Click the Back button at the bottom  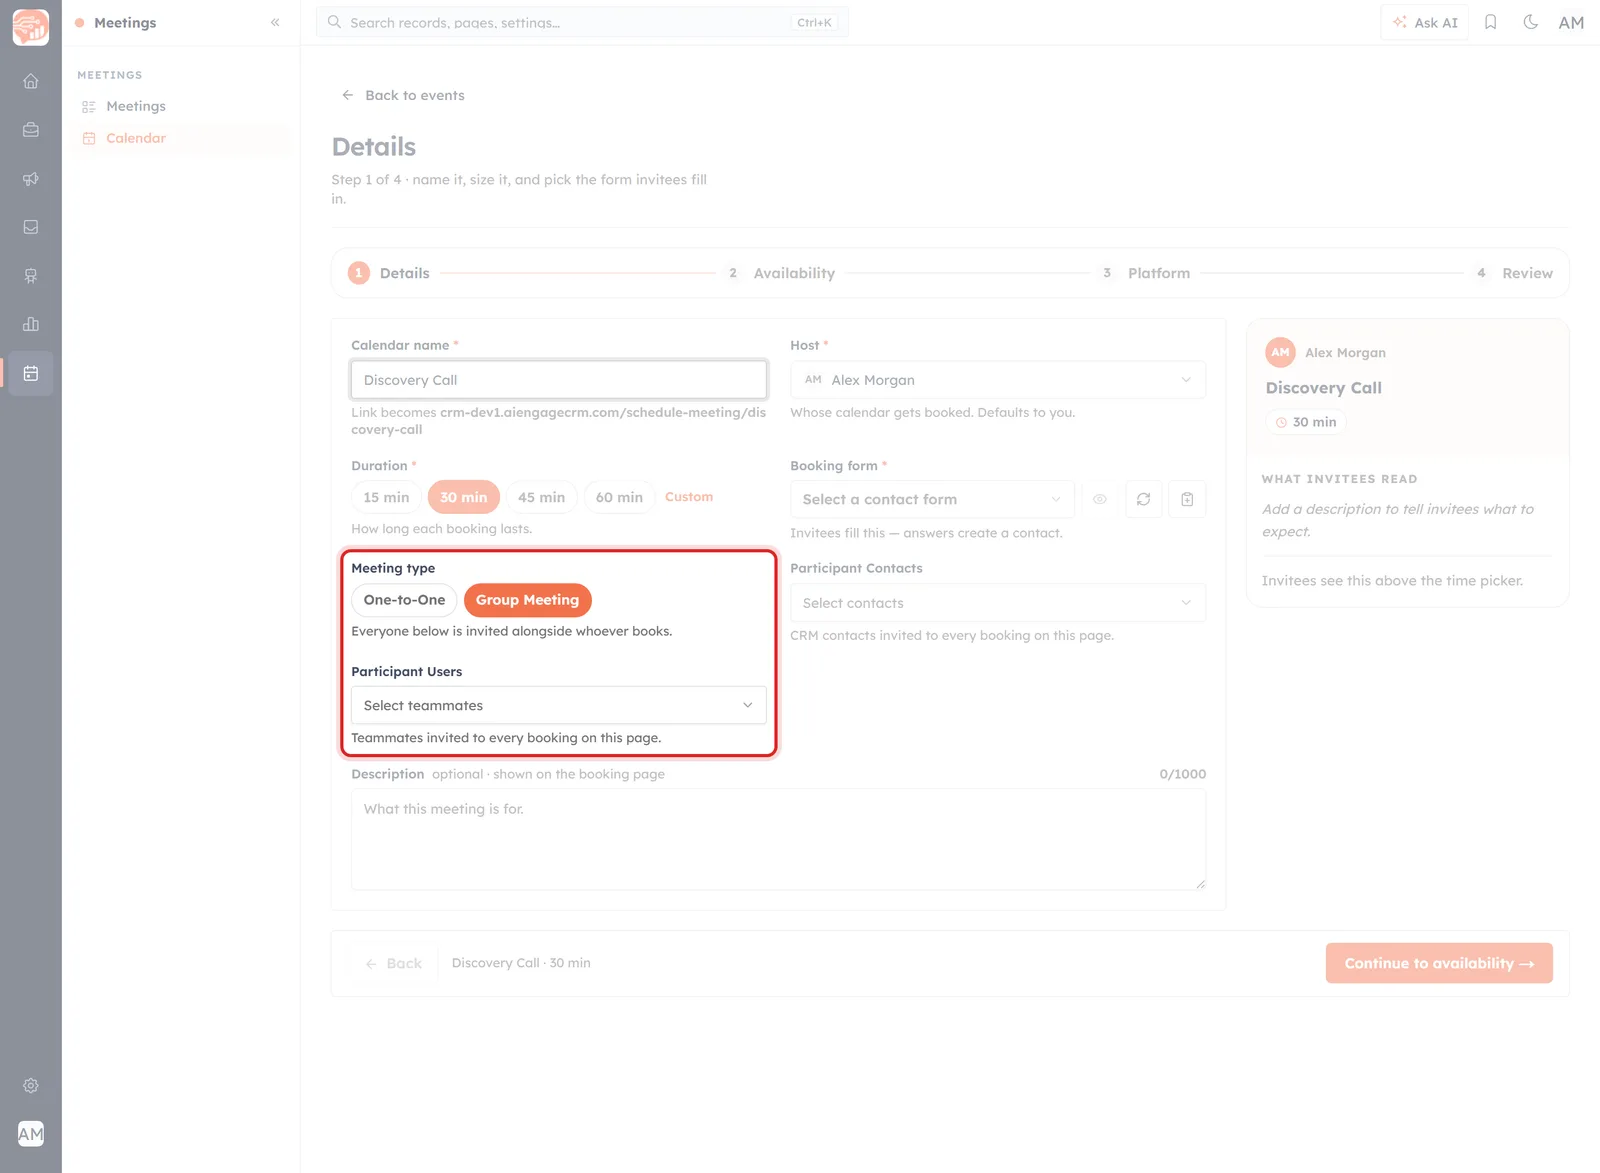point(394,963)
